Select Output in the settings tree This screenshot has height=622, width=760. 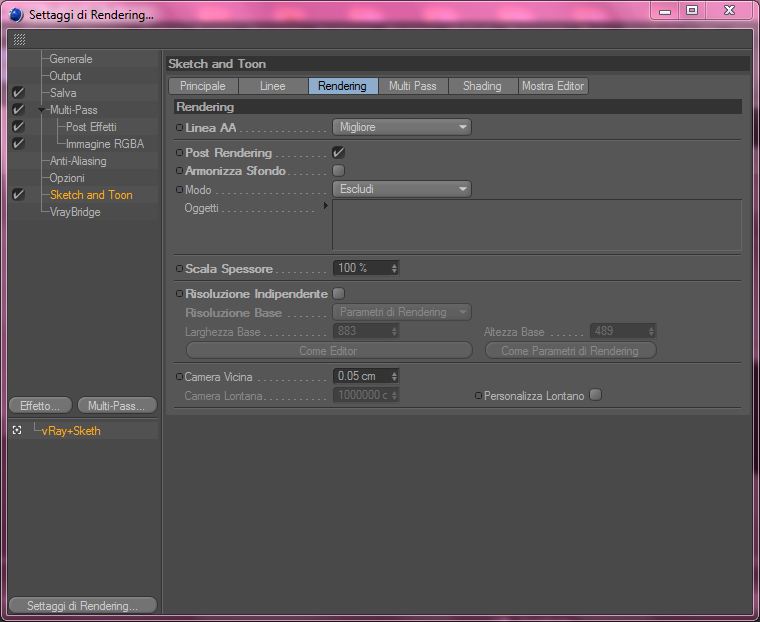65,76
